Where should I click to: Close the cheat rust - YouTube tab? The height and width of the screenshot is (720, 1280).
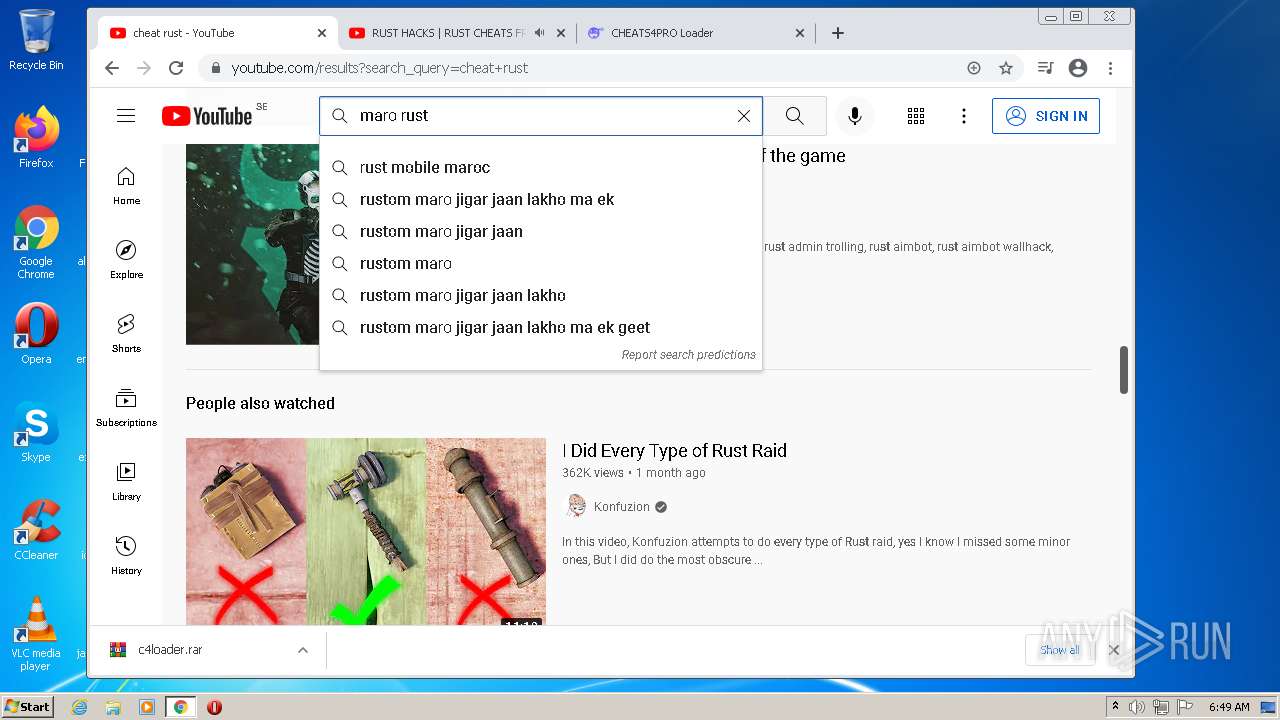(x=322, y=33)
